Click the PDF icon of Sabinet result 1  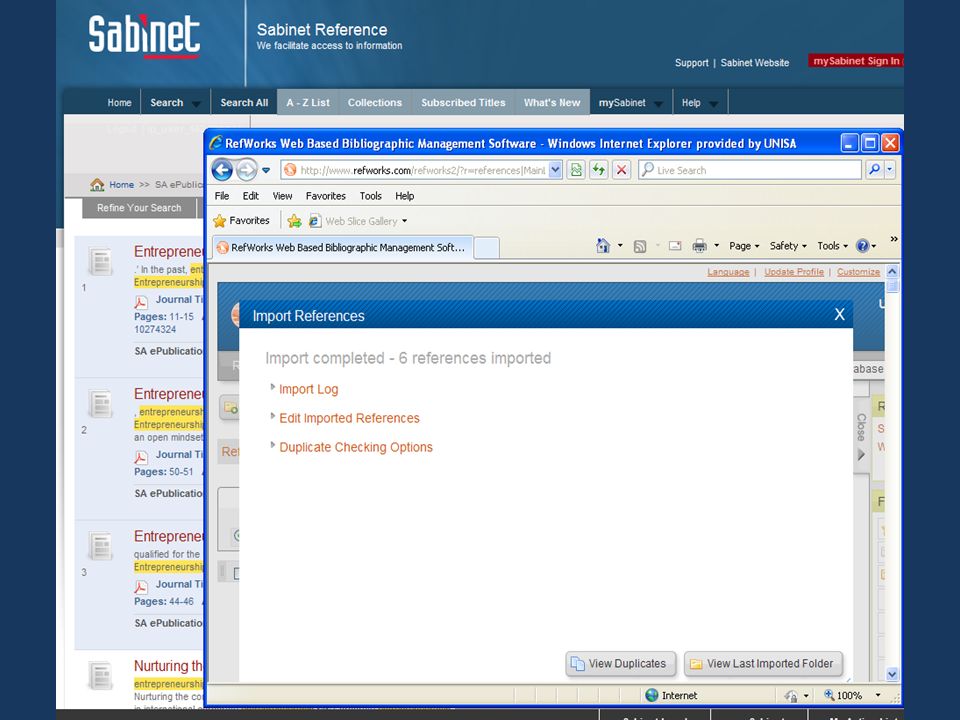click(141, 302)
